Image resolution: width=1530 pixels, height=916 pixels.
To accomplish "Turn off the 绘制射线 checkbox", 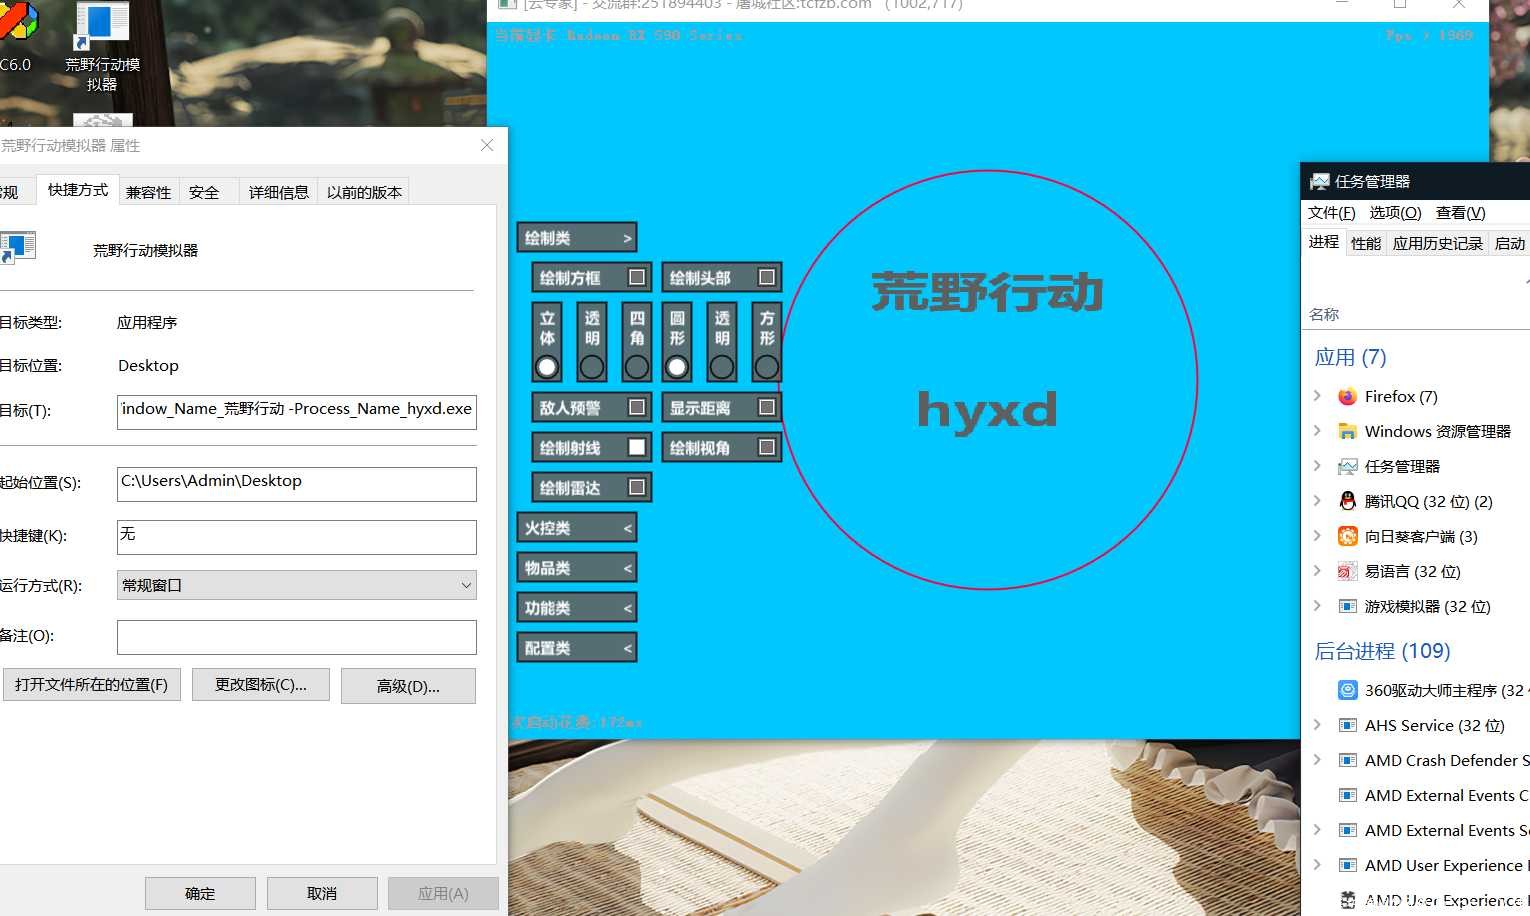I will coord(636,447).
